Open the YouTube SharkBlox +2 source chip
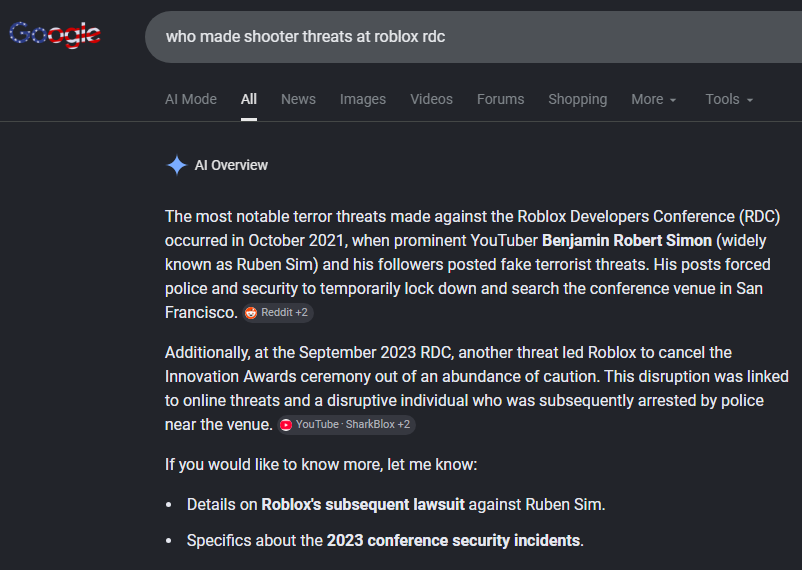Viewport: 802px width, 570px height. coord(346,425)
